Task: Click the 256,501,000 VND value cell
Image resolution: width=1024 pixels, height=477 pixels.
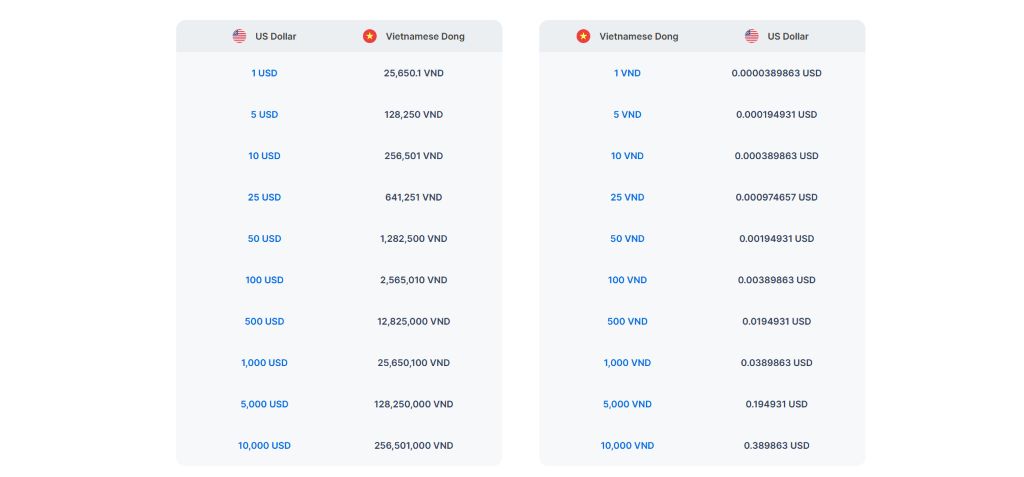Action: [x=413, y=446]
